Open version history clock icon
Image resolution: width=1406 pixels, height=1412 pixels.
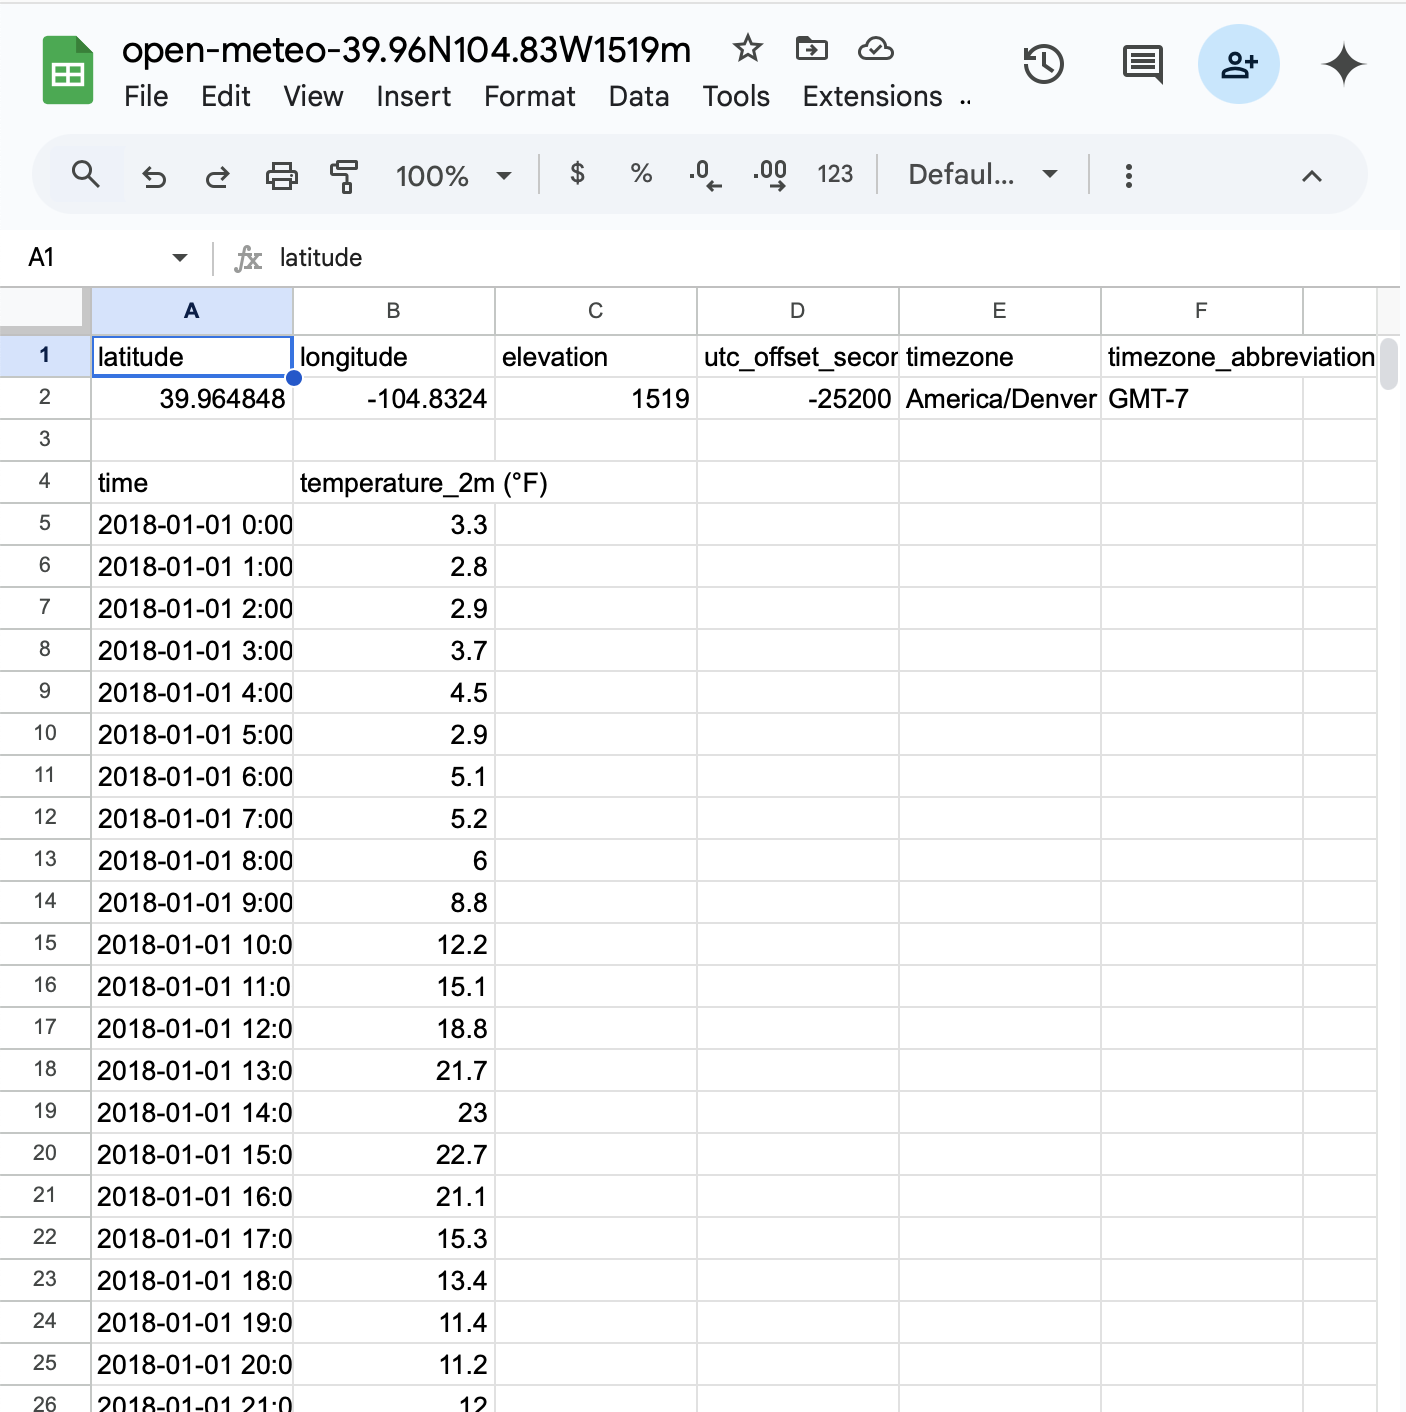[x=1043, y=65]
